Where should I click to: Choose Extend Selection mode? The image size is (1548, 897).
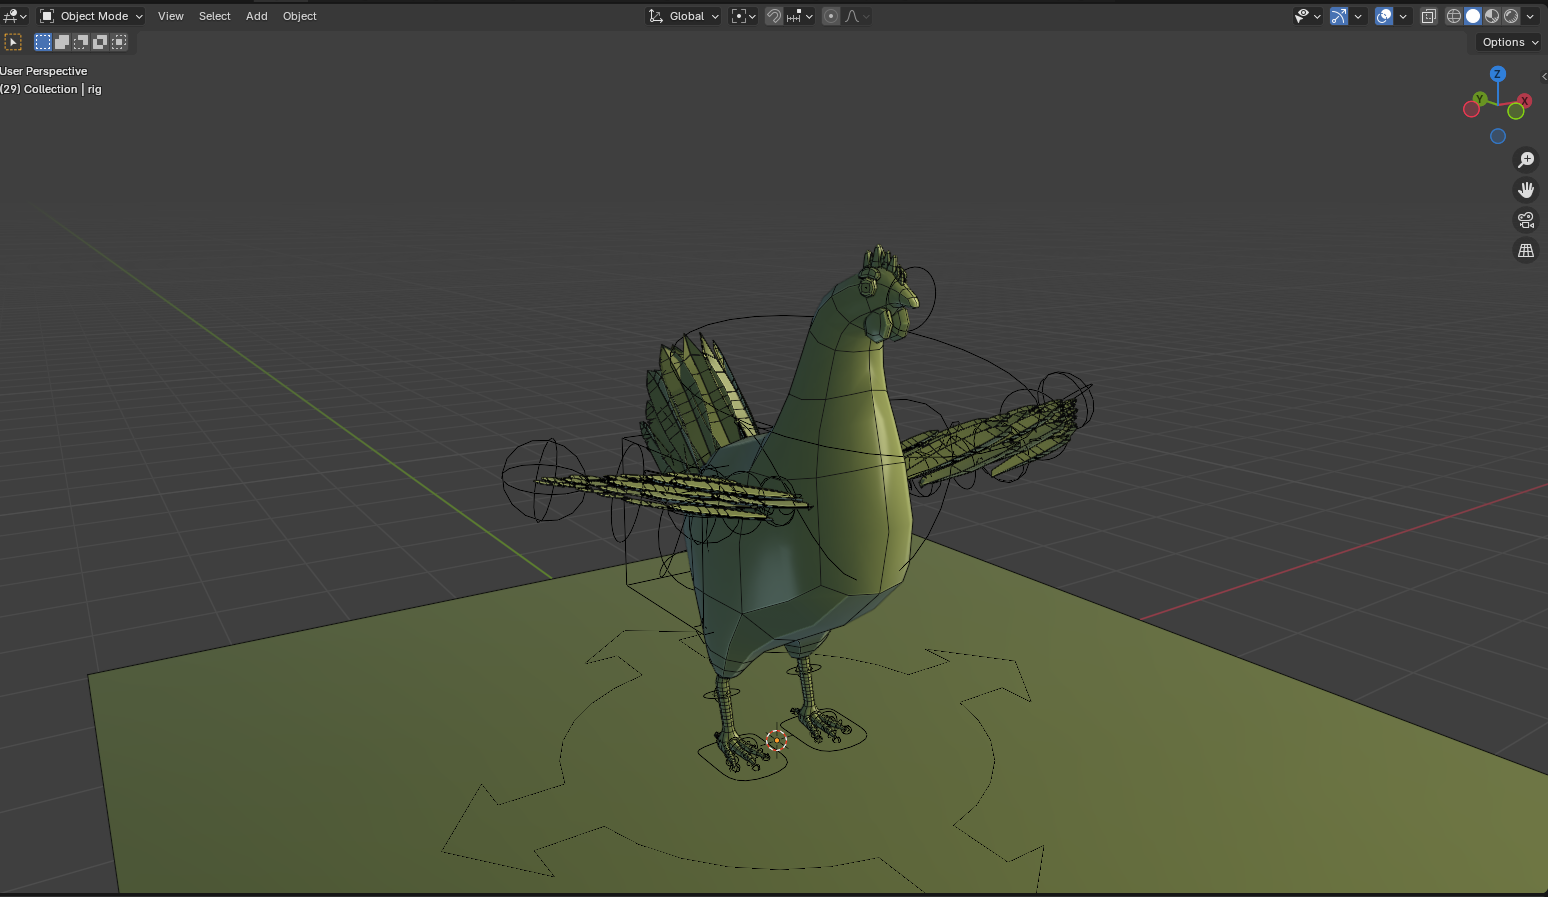point(62,42)
